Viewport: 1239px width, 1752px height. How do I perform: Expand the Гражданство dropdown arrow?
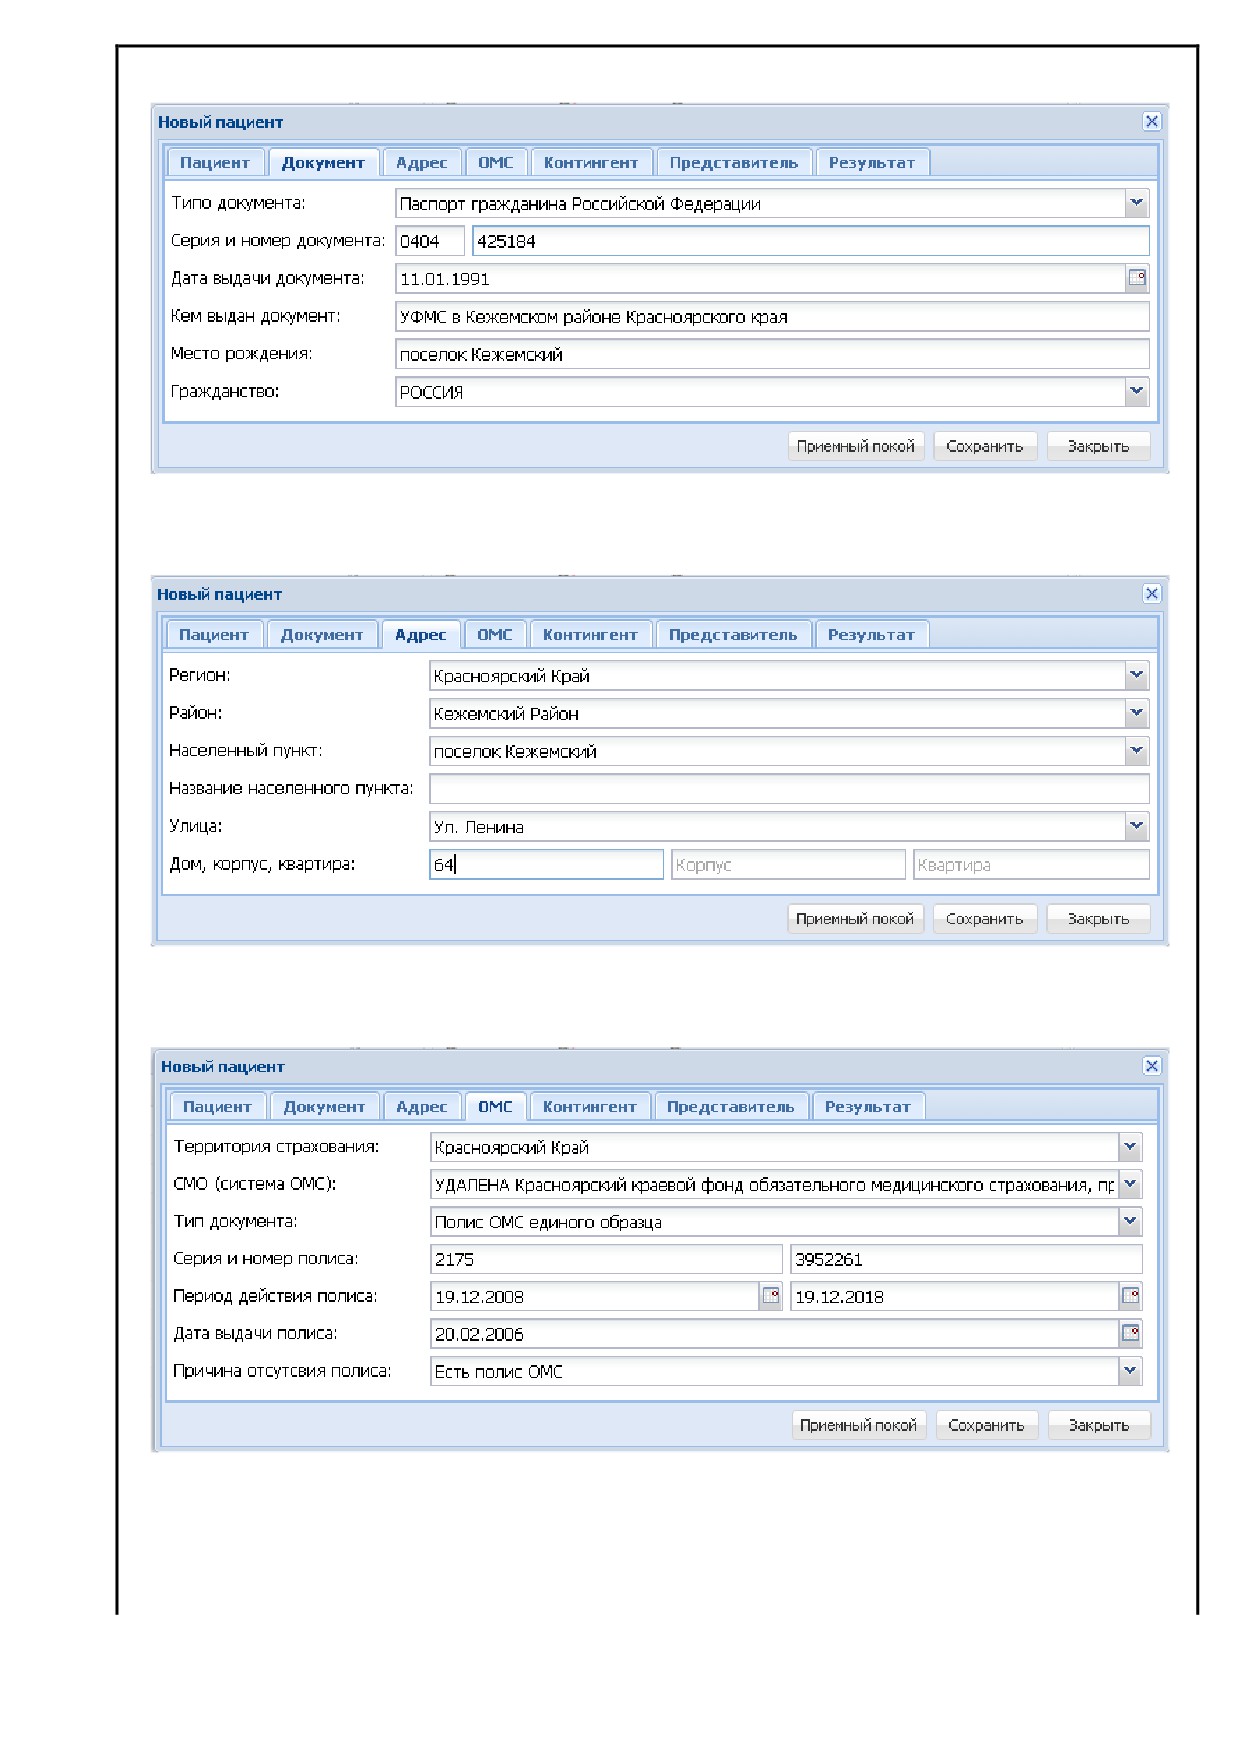tap(1137, 391)
